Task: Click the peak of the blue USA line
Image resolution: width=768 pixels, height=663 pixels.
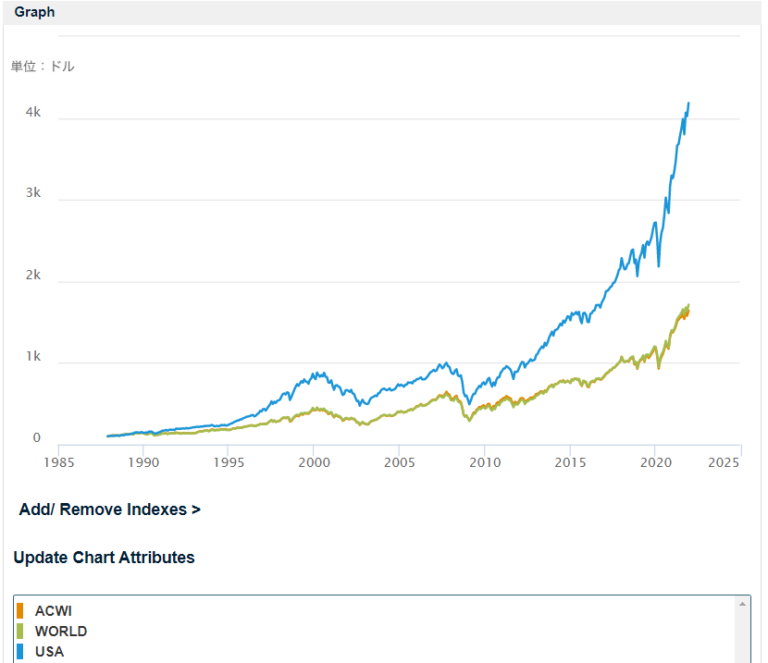Action: [688, 103]
